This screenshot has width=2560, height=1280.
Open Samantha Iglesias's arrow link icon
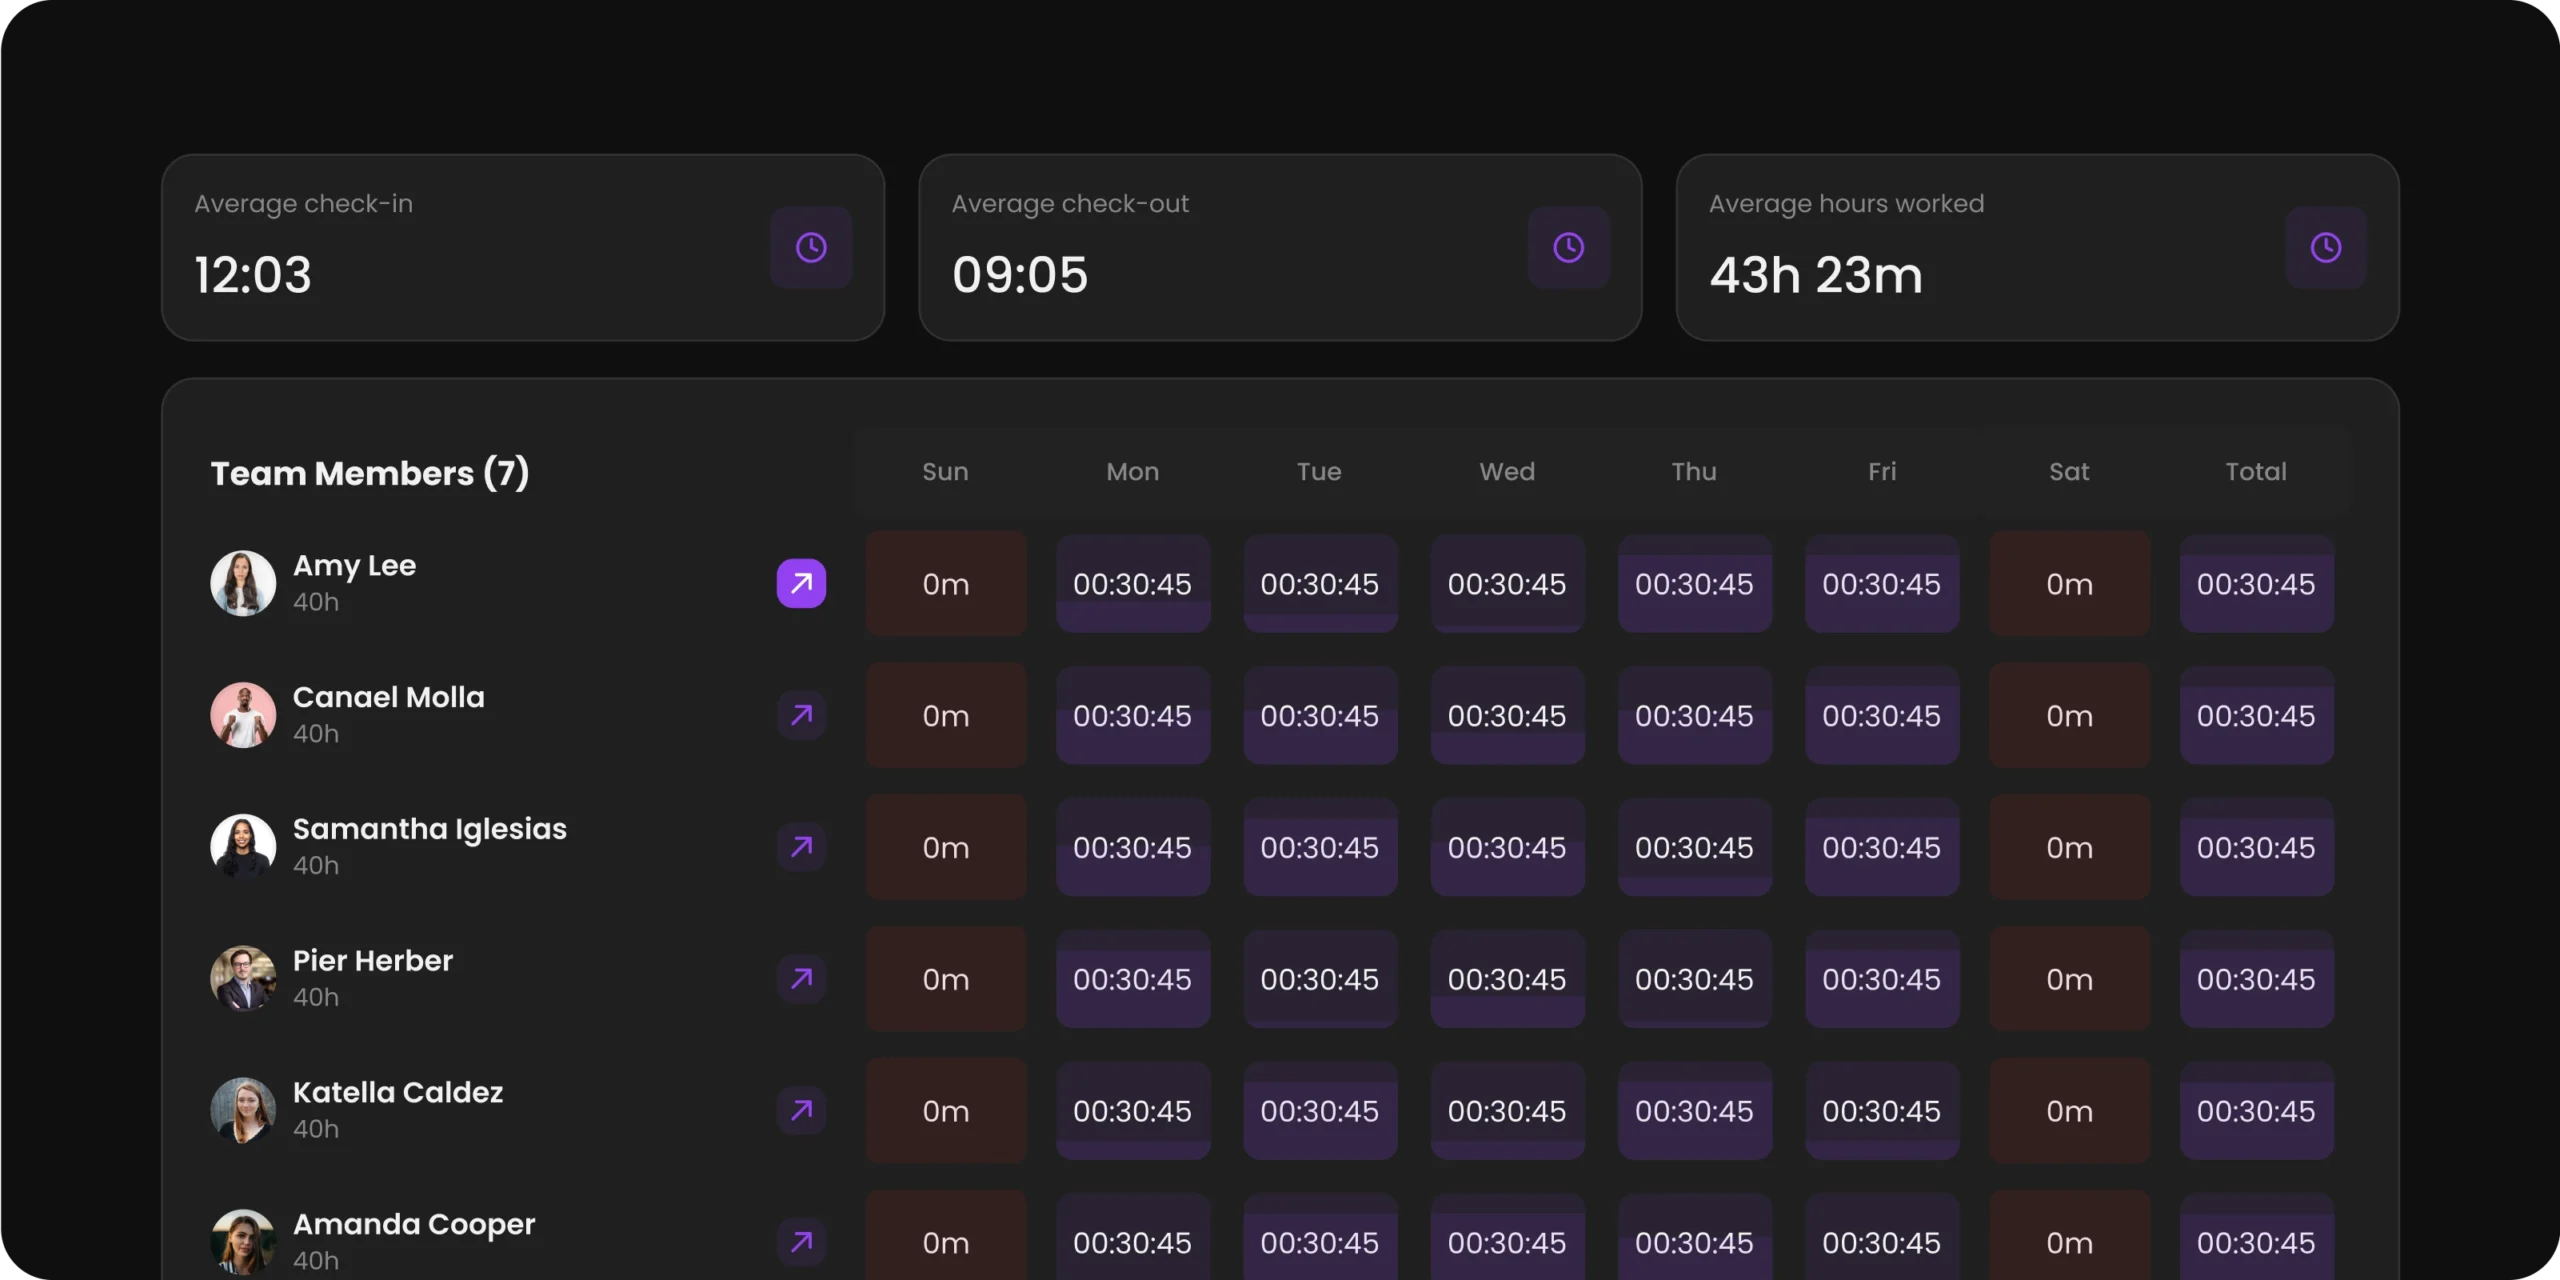[x=801, y=847]
